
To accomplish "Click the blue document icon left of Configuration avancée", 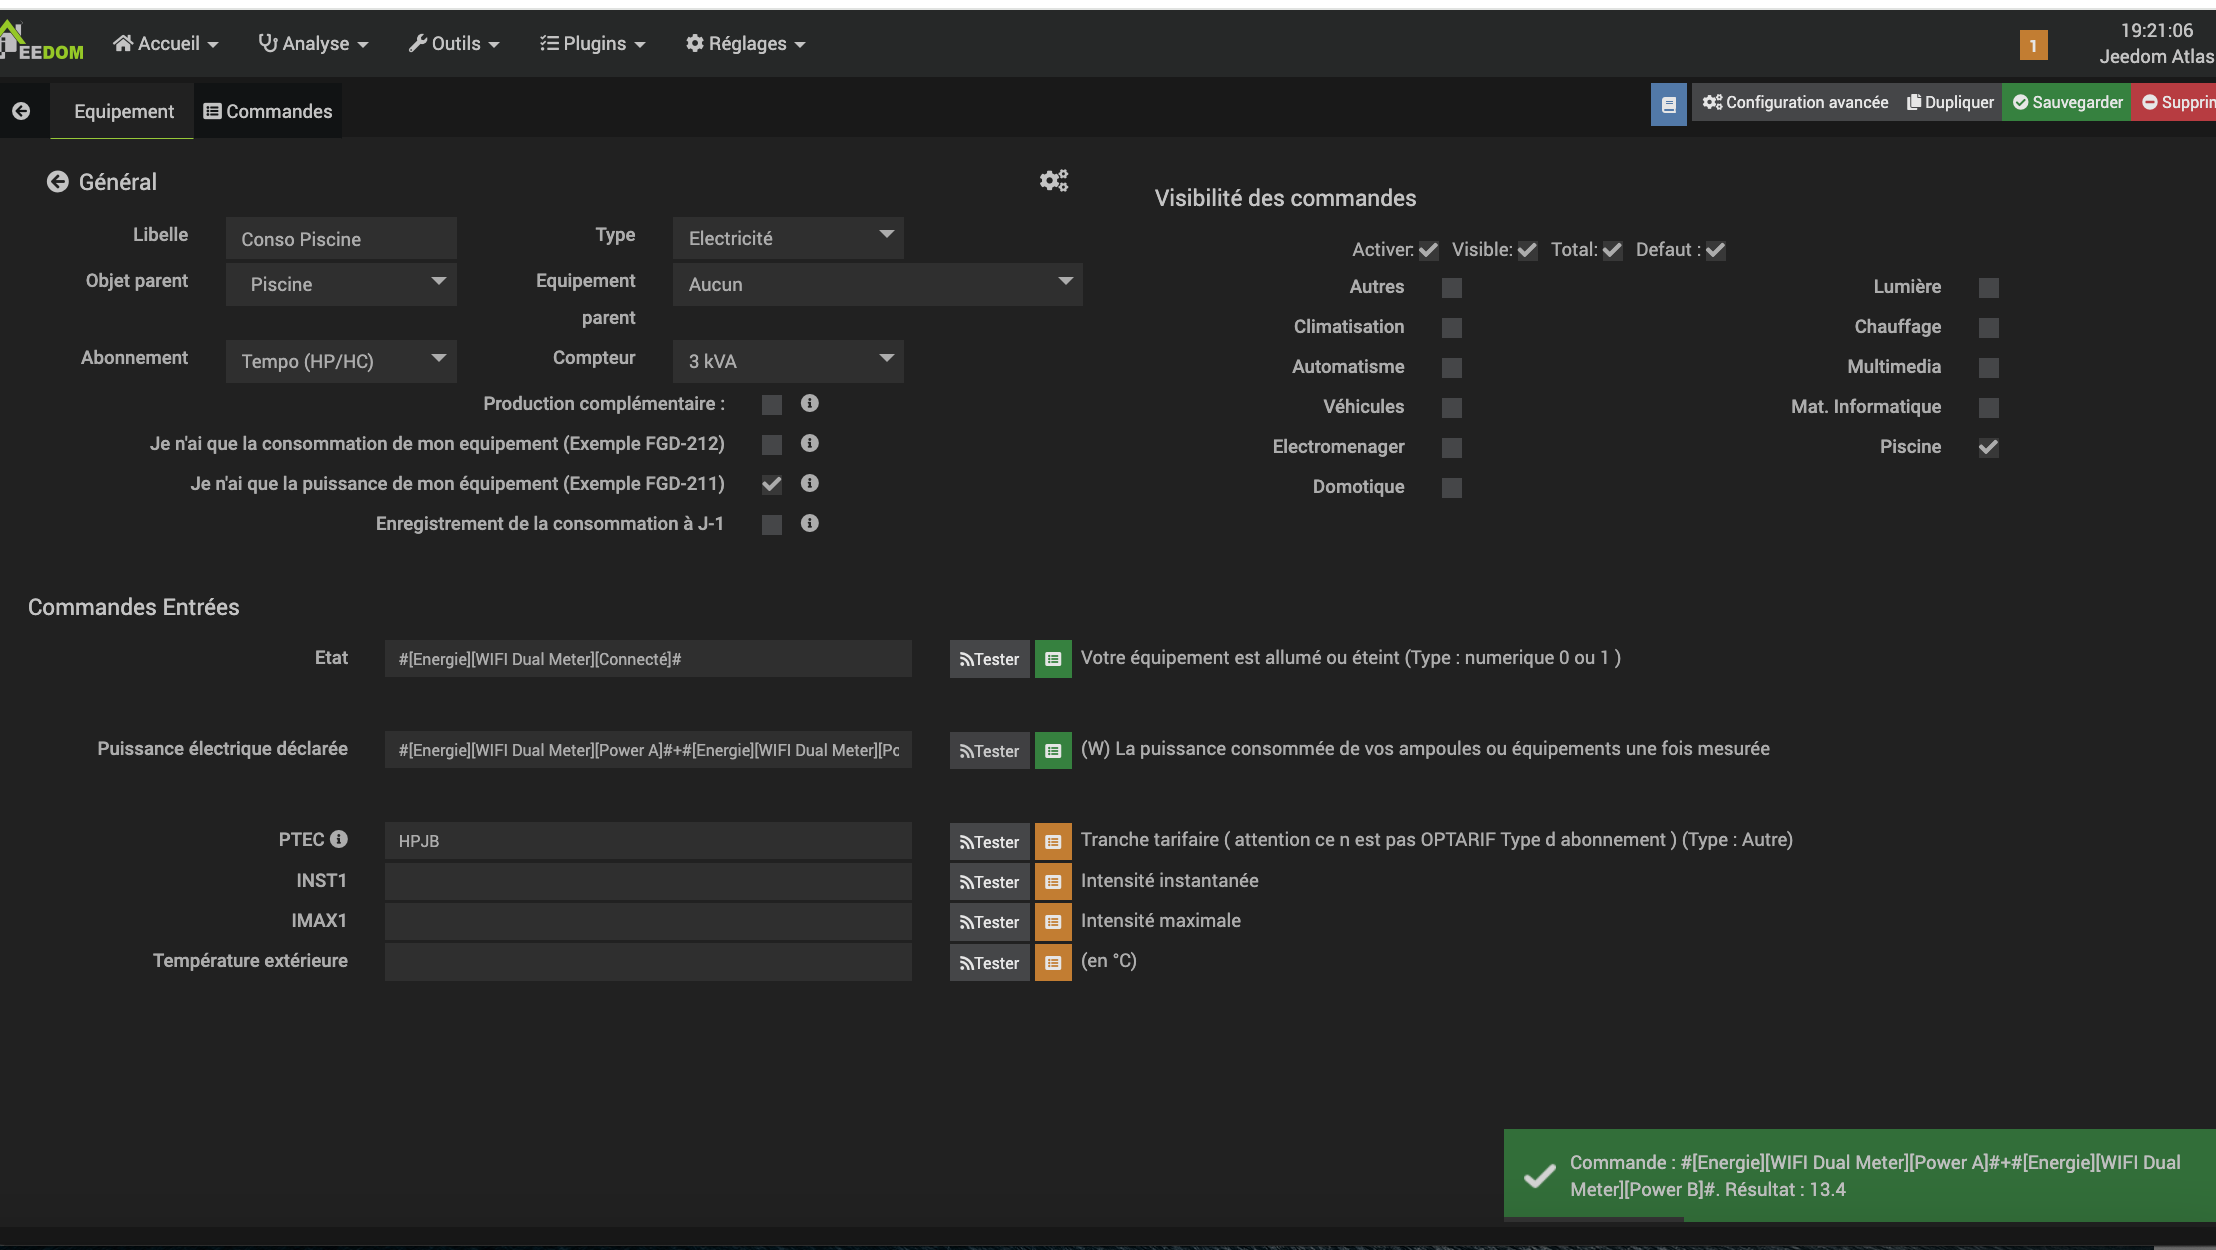I will (x=1668, y=104).
